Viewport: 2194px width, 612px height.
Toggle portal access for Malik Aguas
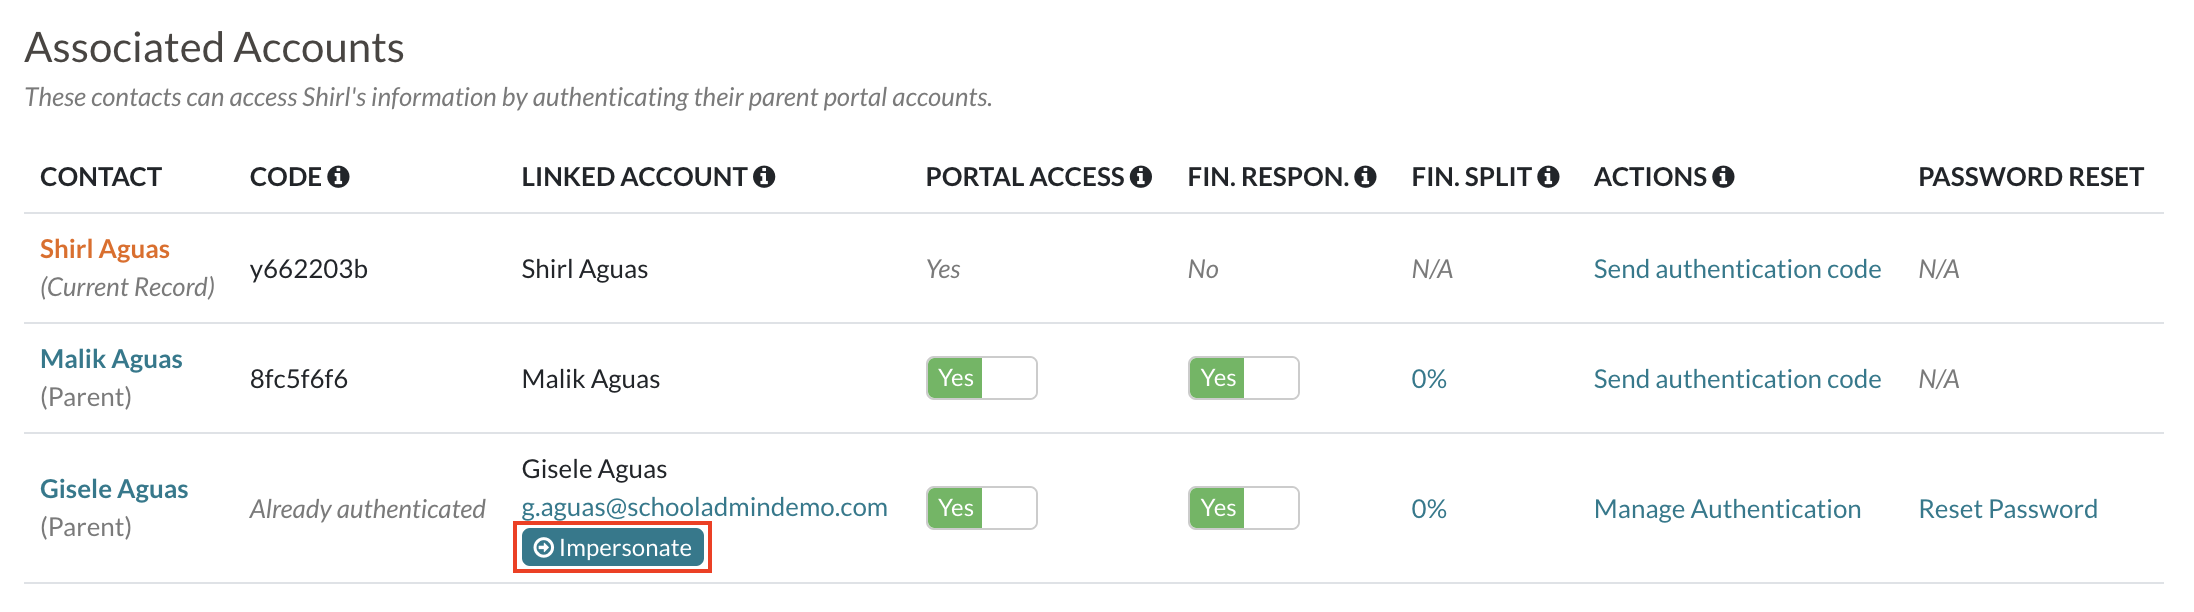(982, 378)
